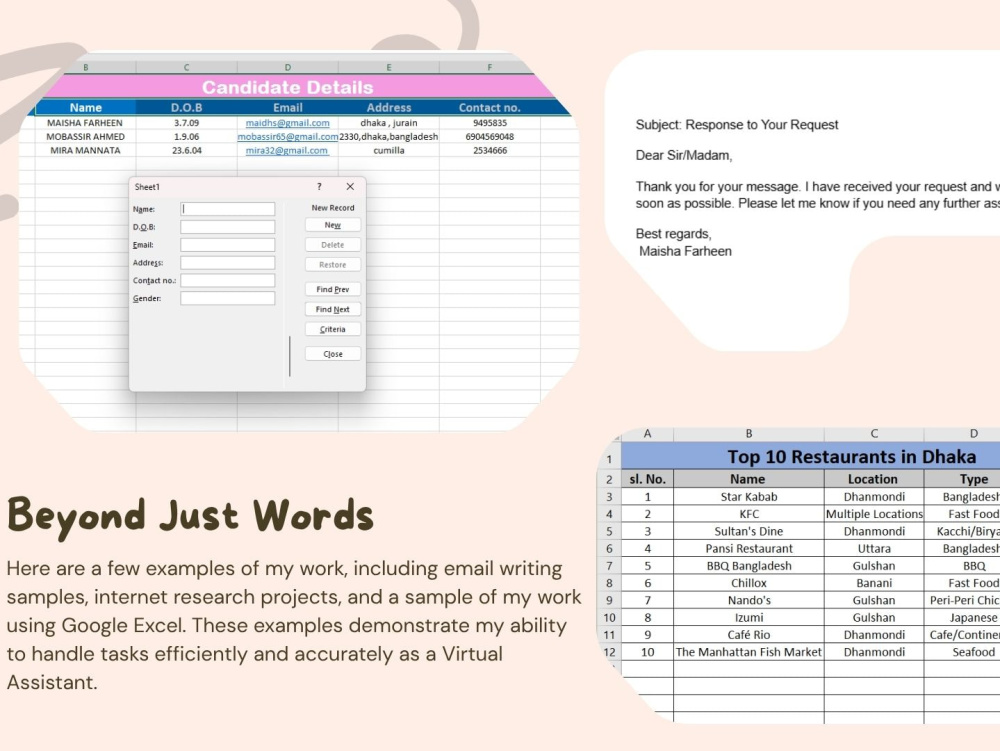Select column C header in candidate sheet

186,67
